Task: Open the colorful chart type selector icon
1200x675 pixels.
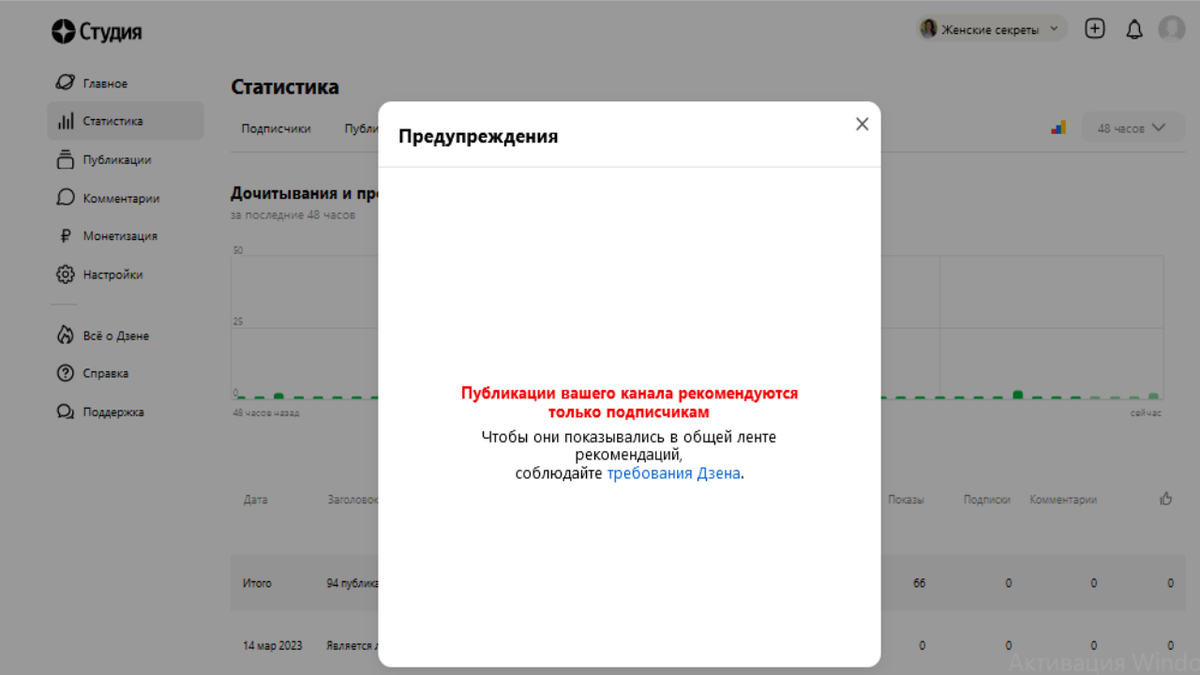Action: (1058, 127)
